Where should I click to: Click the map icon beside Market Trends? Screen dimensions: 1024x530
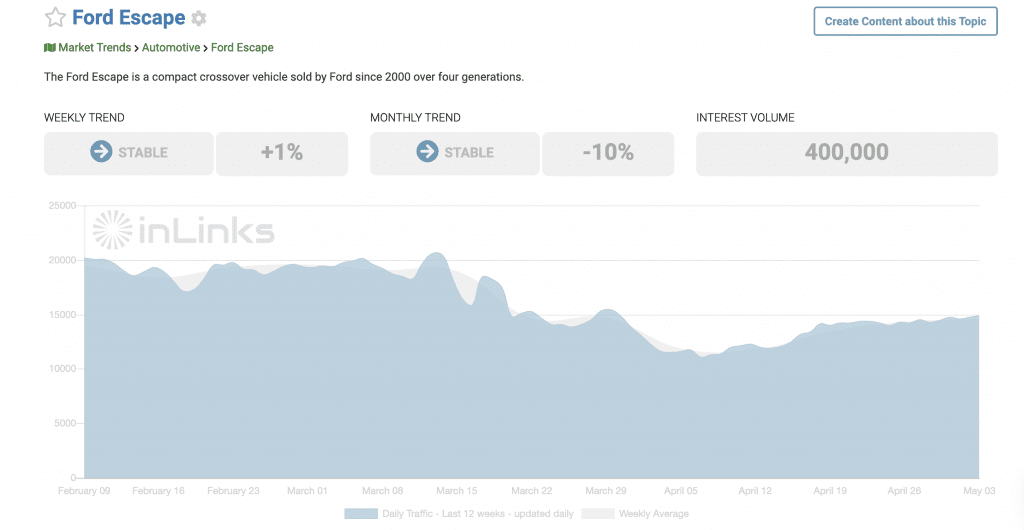click(50, 48)
